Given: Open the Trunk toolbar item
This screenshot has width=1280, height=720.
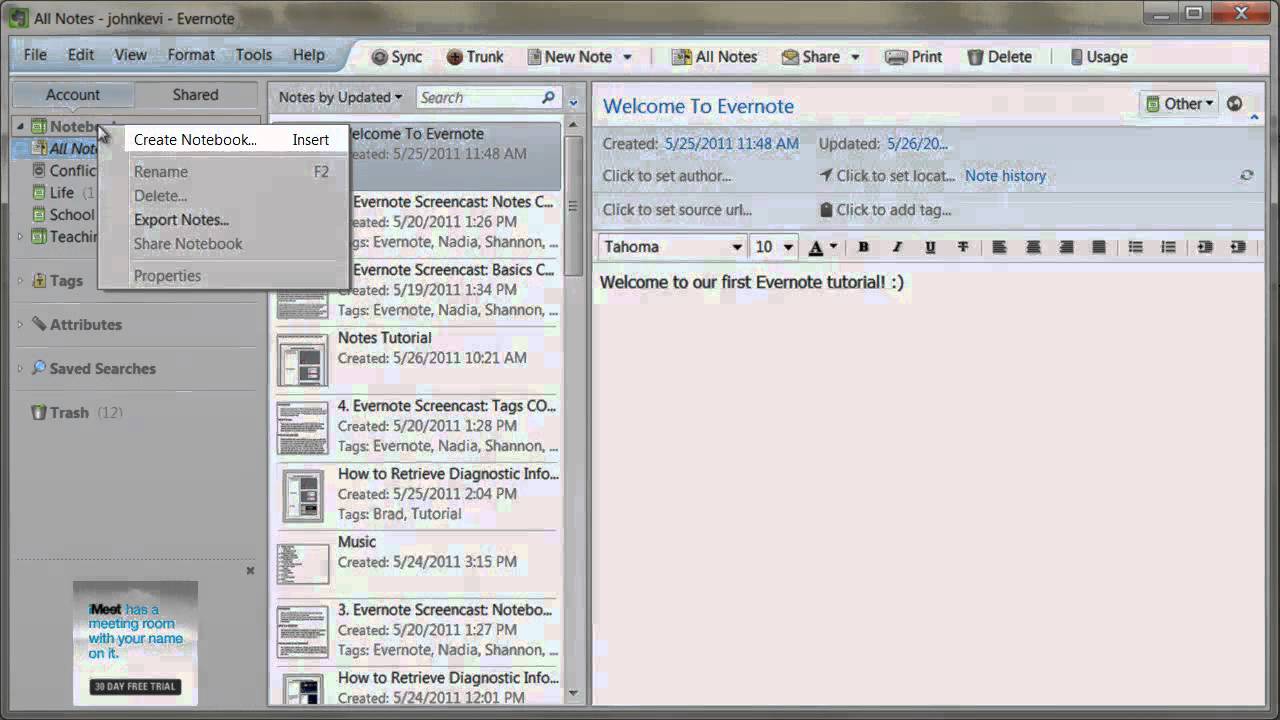Looking at the screenshot, I should 474,57.
